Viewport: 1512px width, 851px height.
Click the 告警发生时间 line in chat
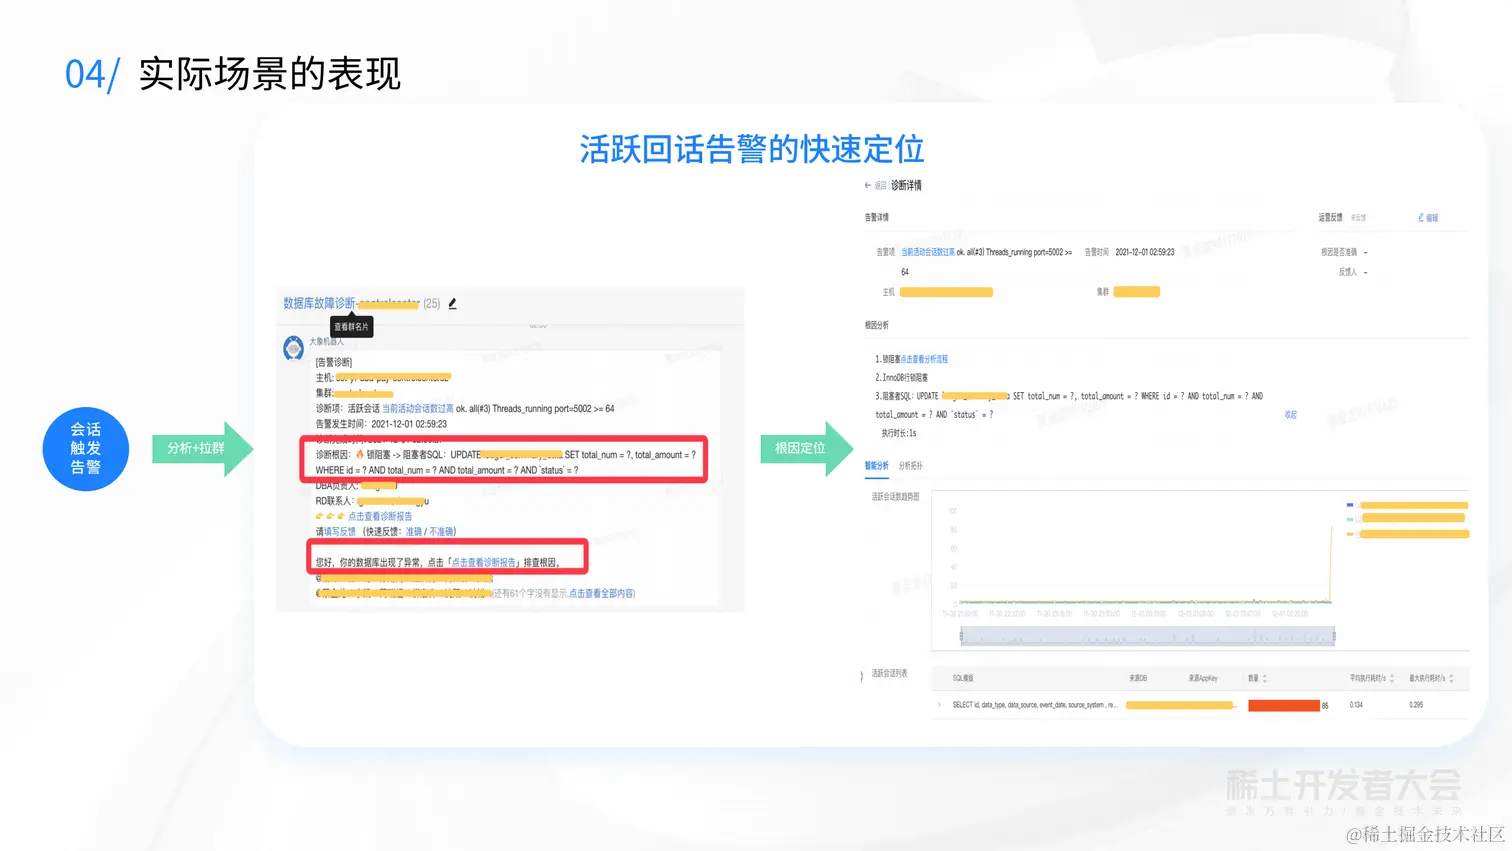381,424
